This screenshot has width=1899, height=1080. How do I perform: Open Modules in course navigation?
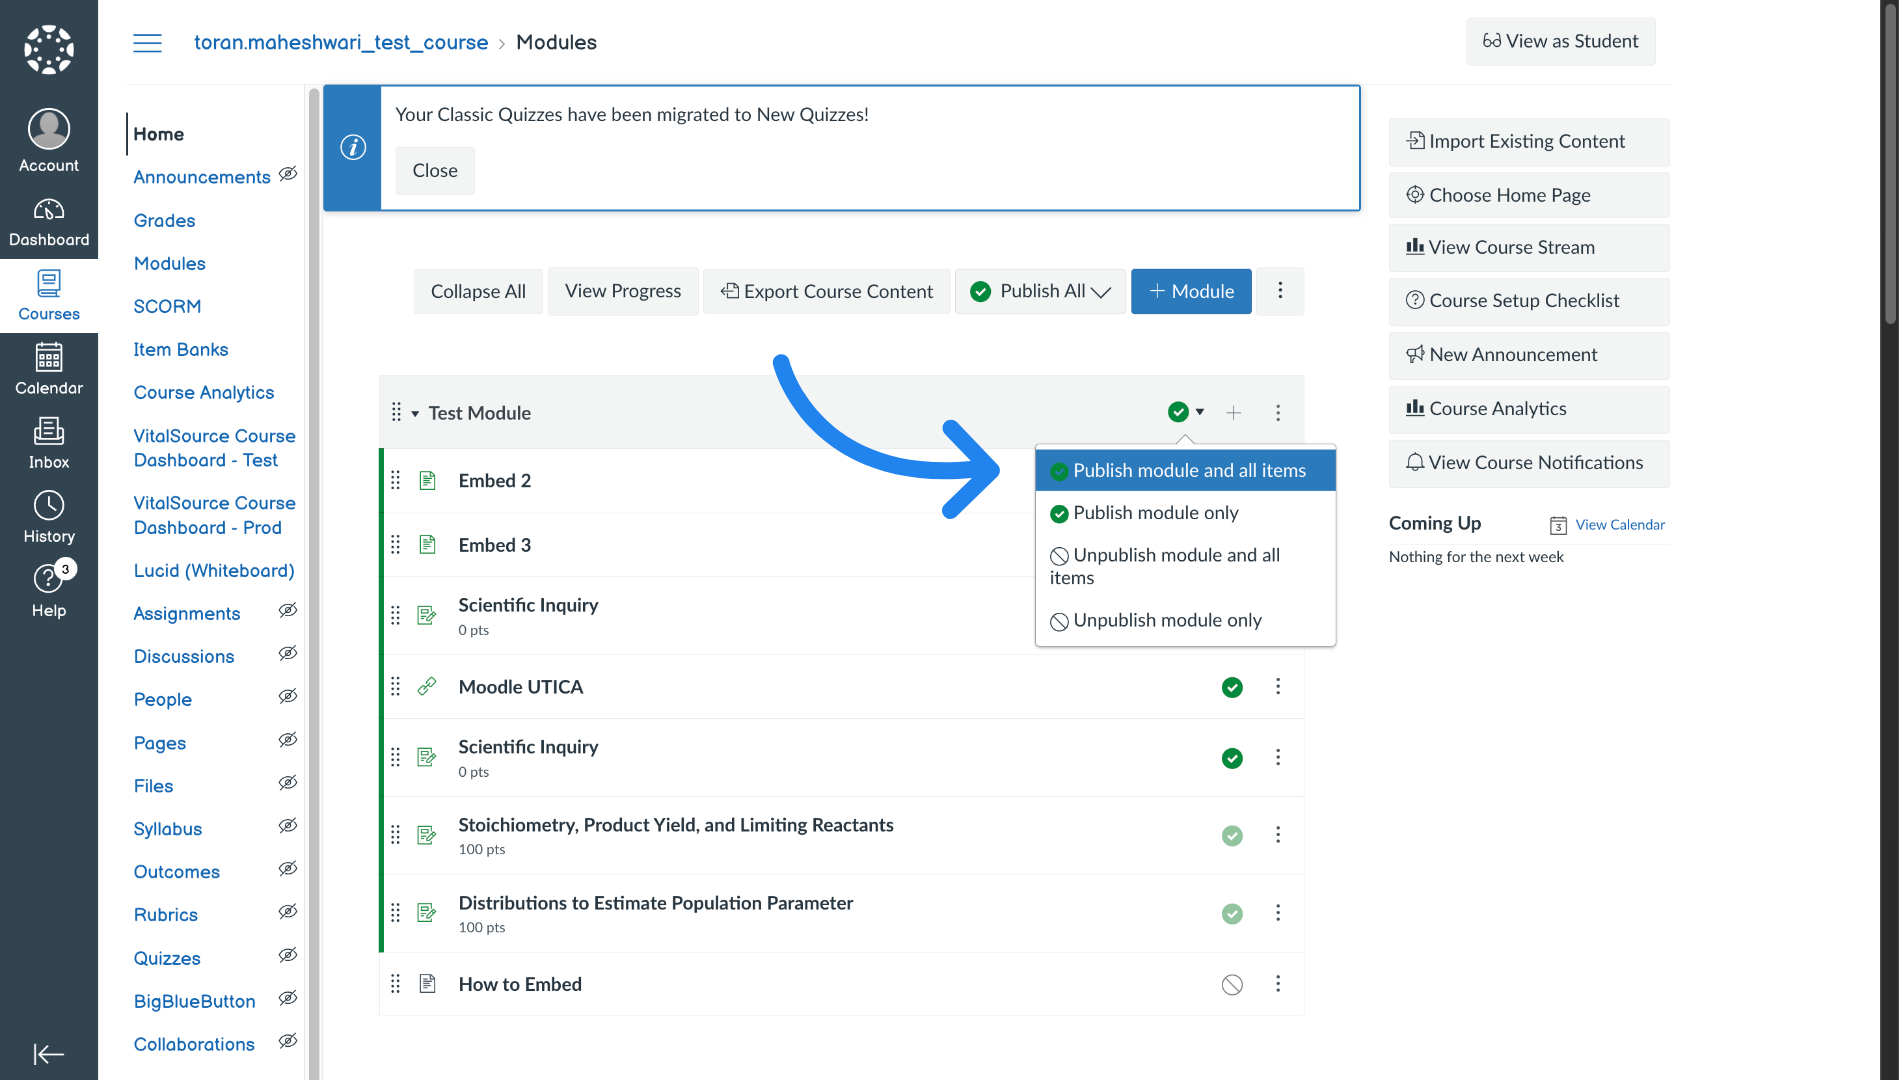click(x=170, y=263)
